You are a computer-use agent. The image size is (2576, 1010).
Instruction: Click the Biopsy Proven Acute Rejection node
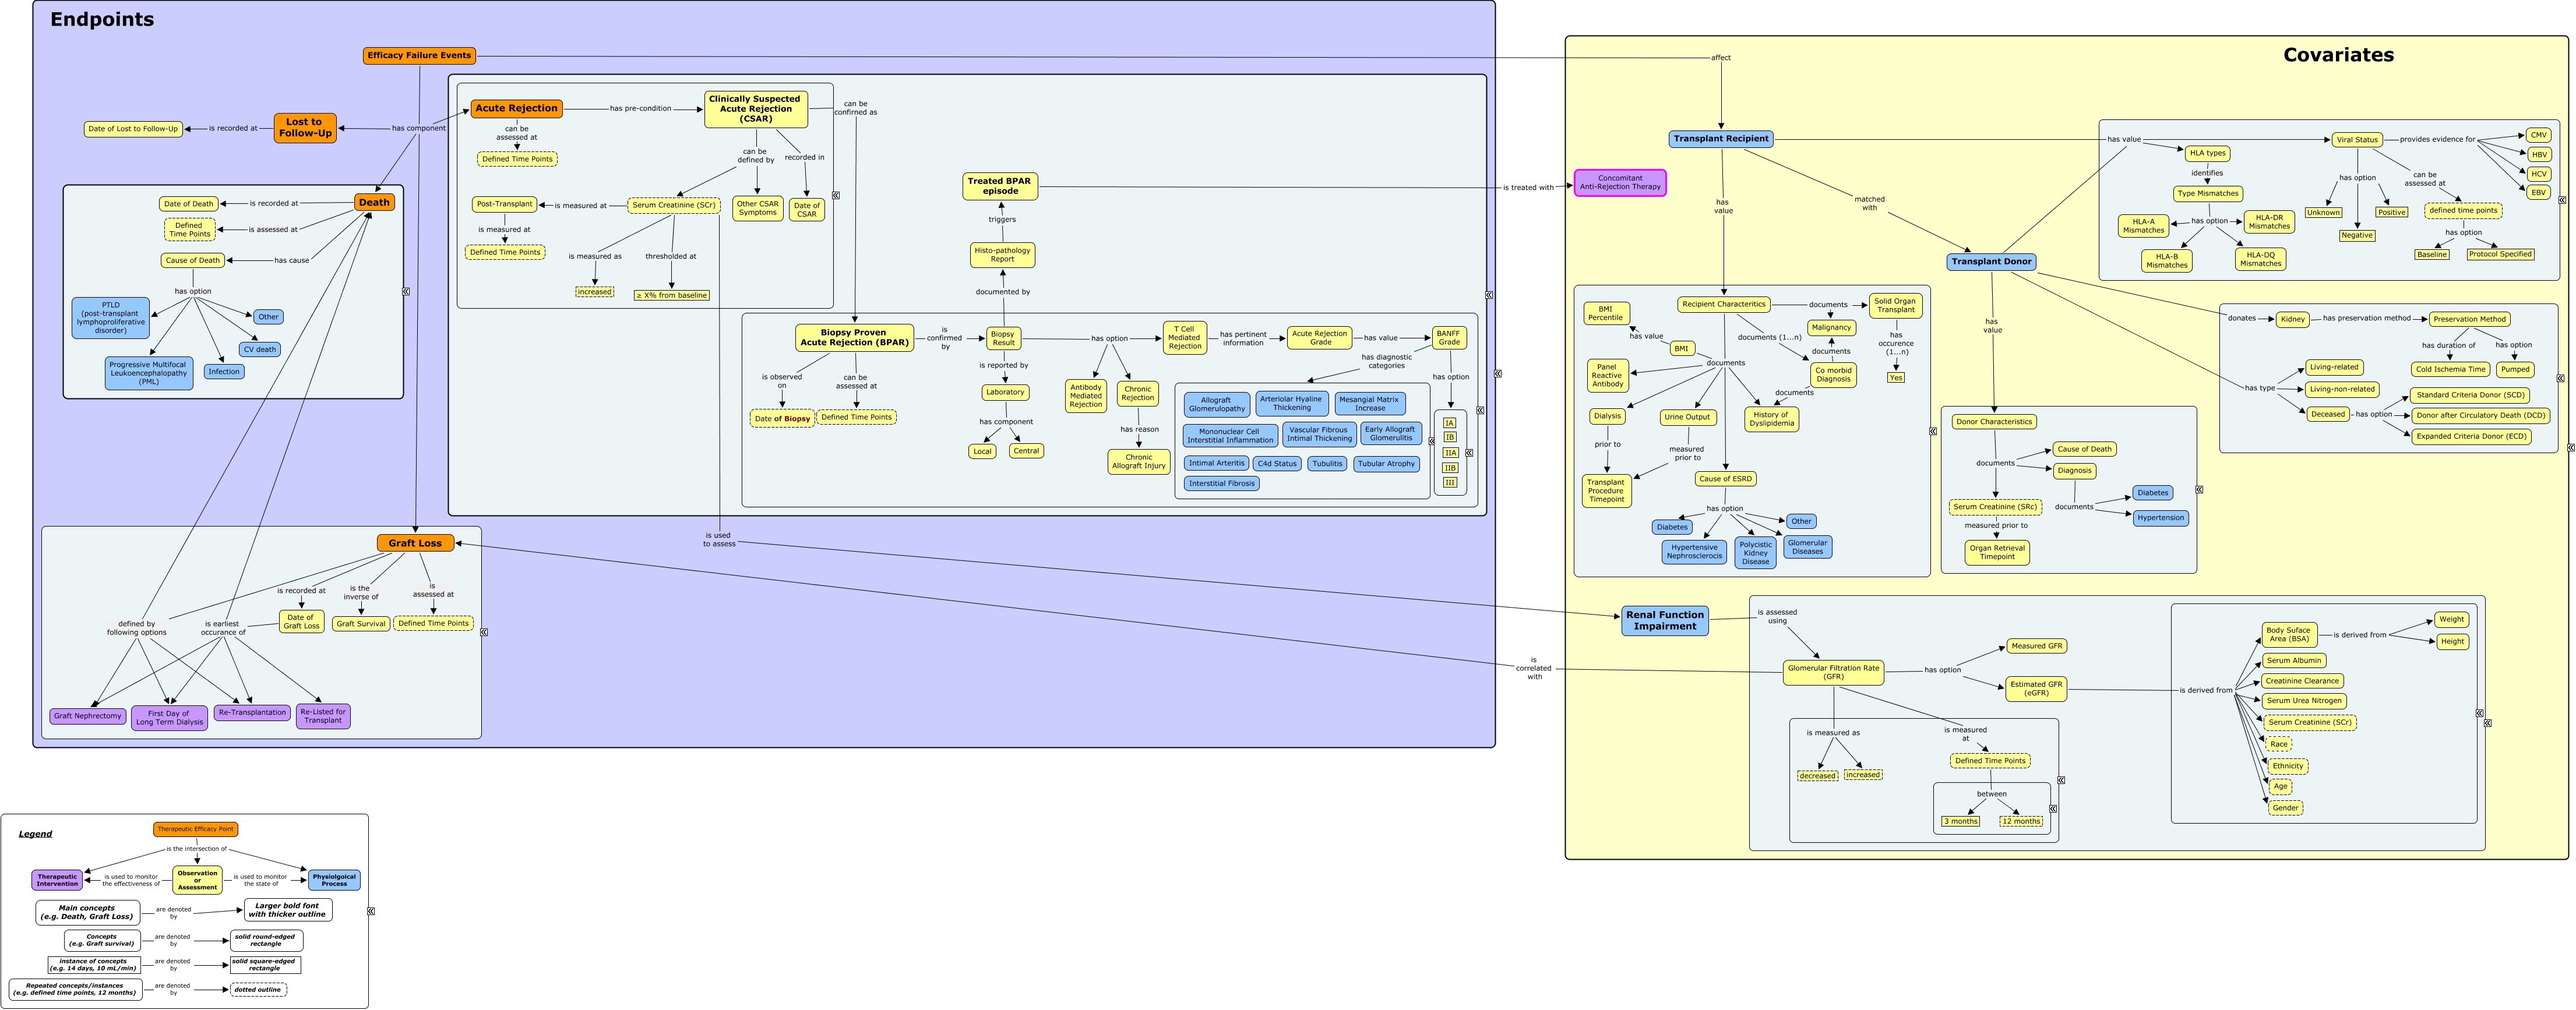click(854, 338)
